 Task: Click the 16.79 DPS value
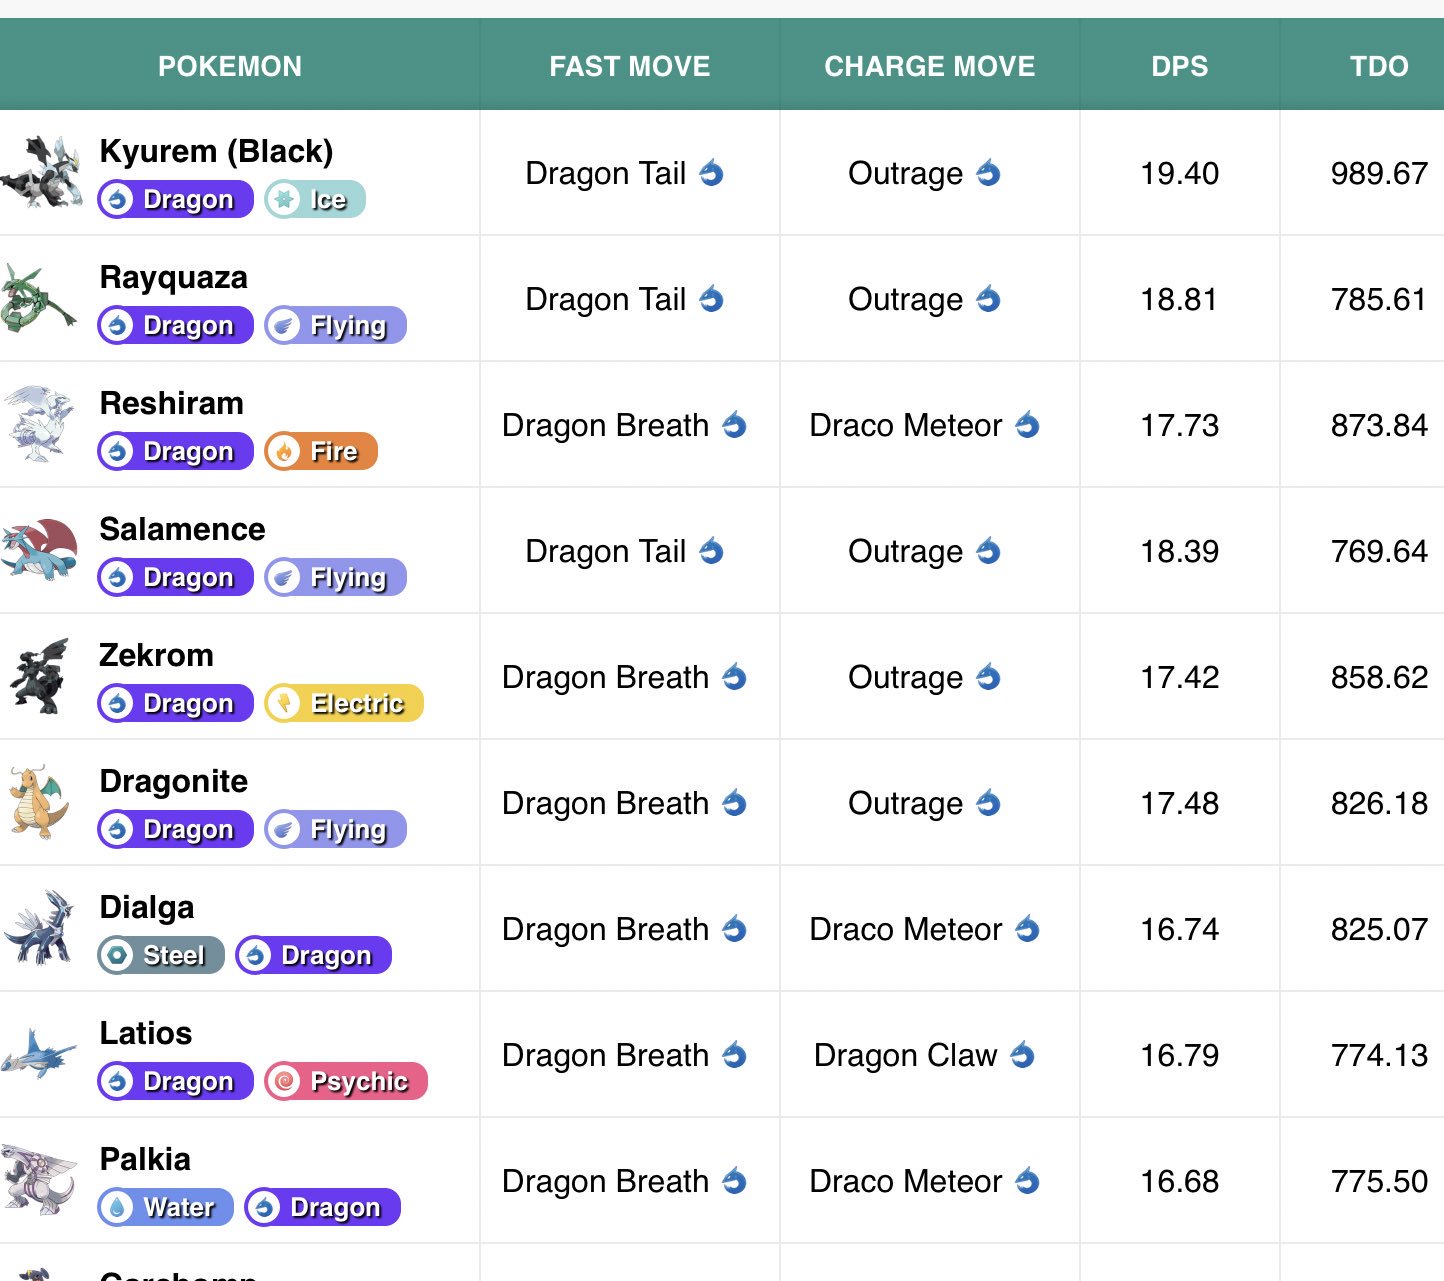[1180, 1055]
